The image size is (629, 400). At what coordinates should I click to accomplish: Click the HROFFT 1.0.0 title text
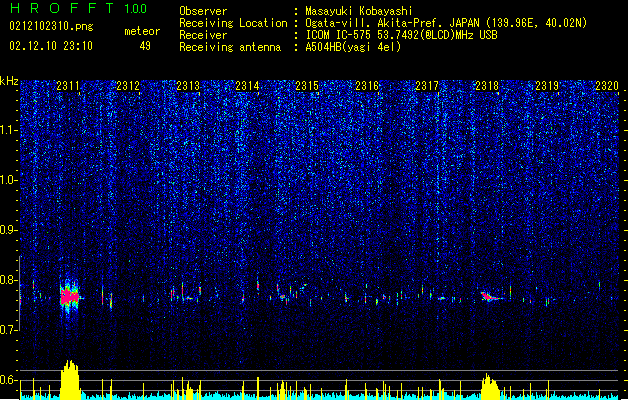(78, 8)
